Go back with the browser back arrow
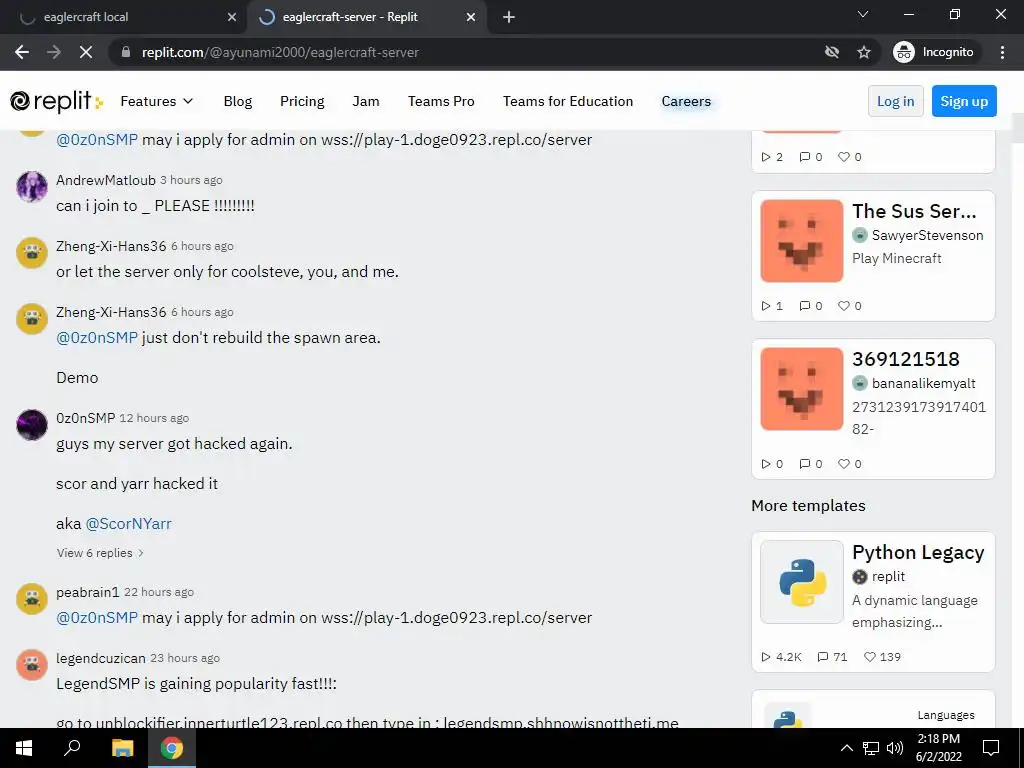 [22, 52]
